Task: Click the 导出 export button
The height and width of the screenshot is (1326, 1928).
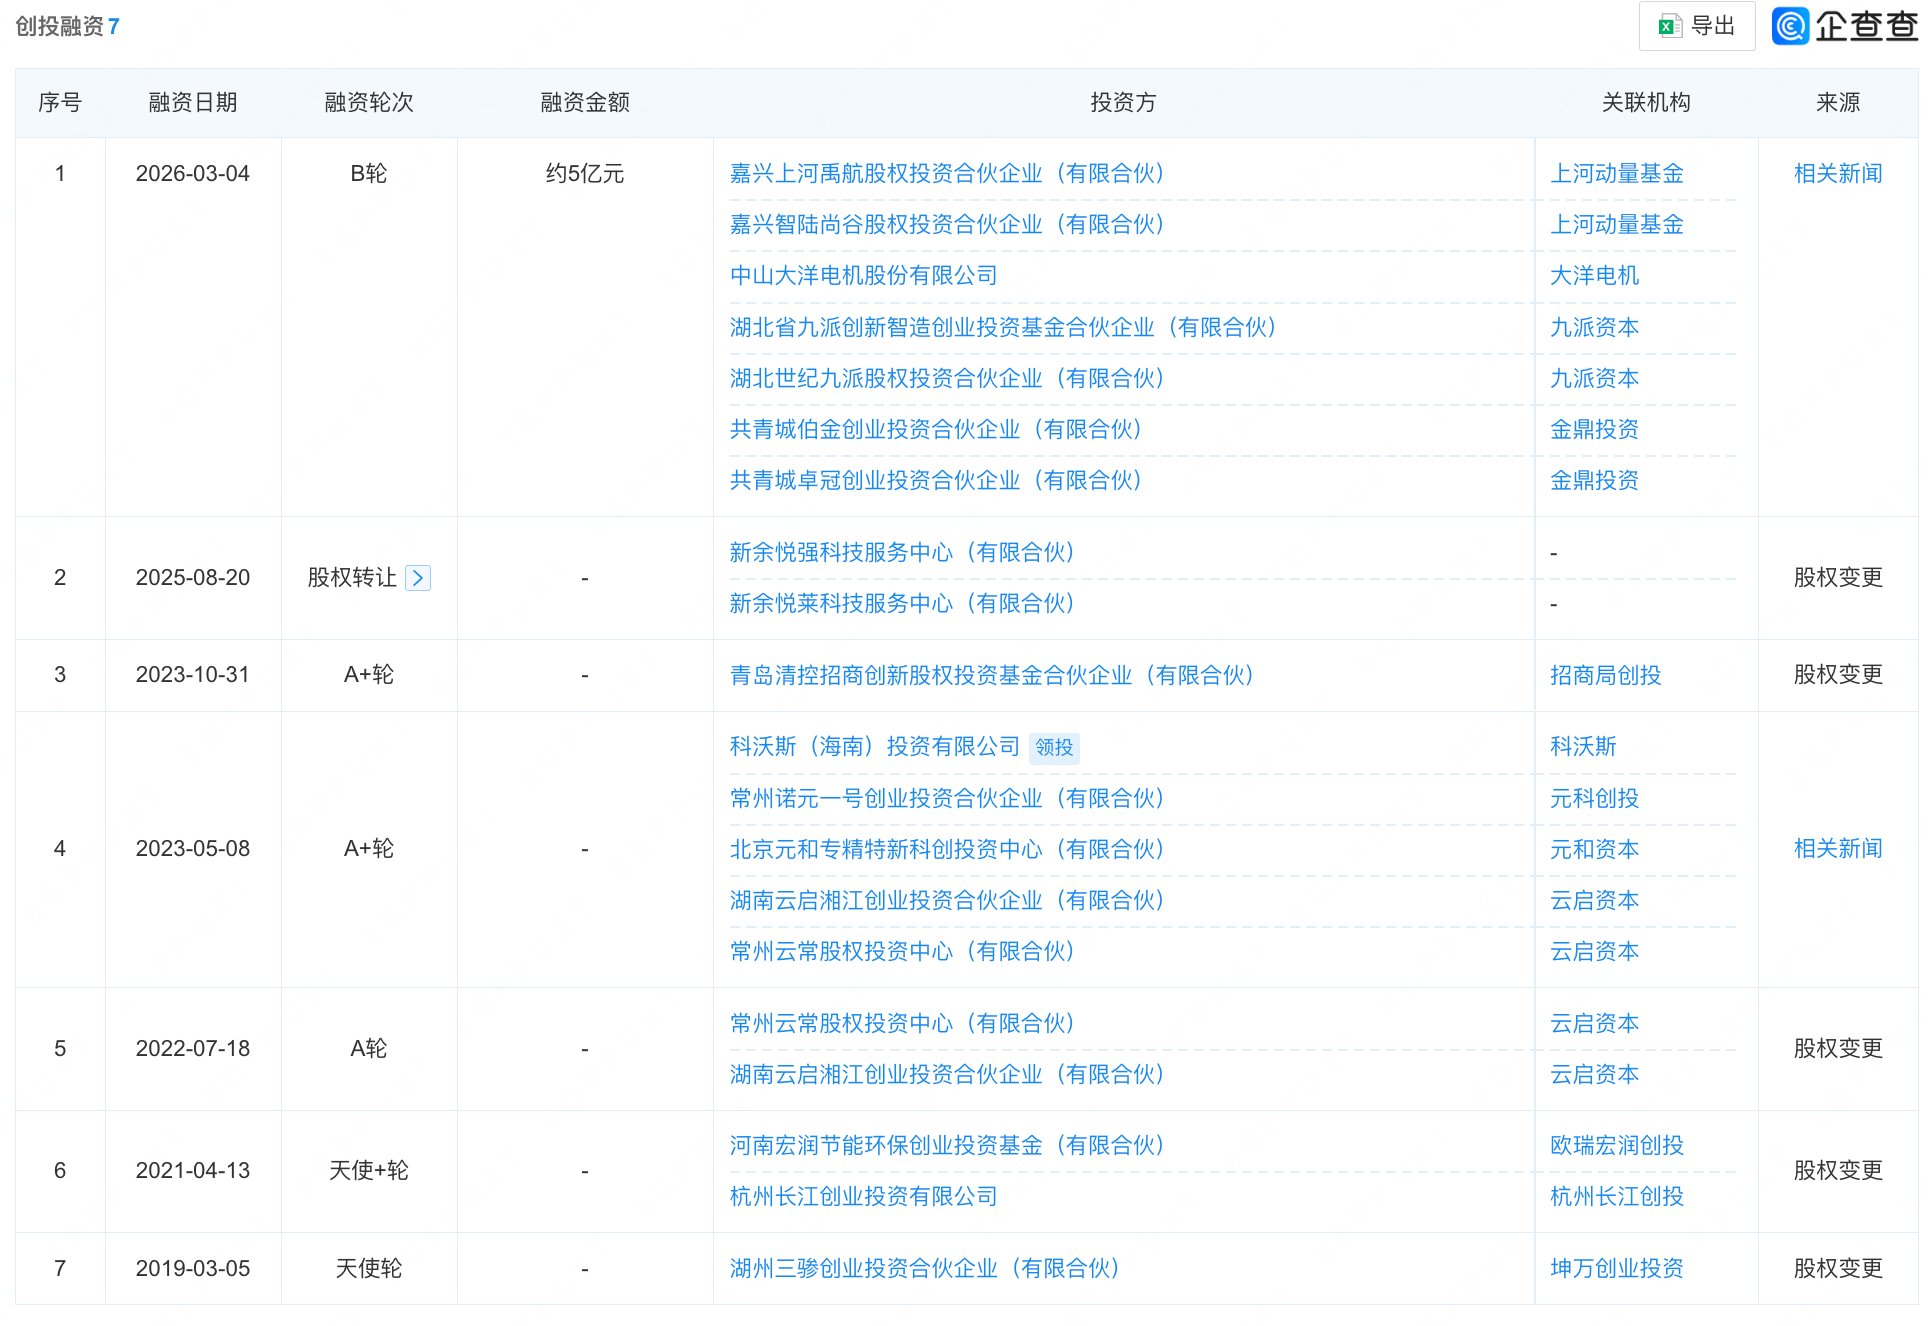Action: point(1696,26)
